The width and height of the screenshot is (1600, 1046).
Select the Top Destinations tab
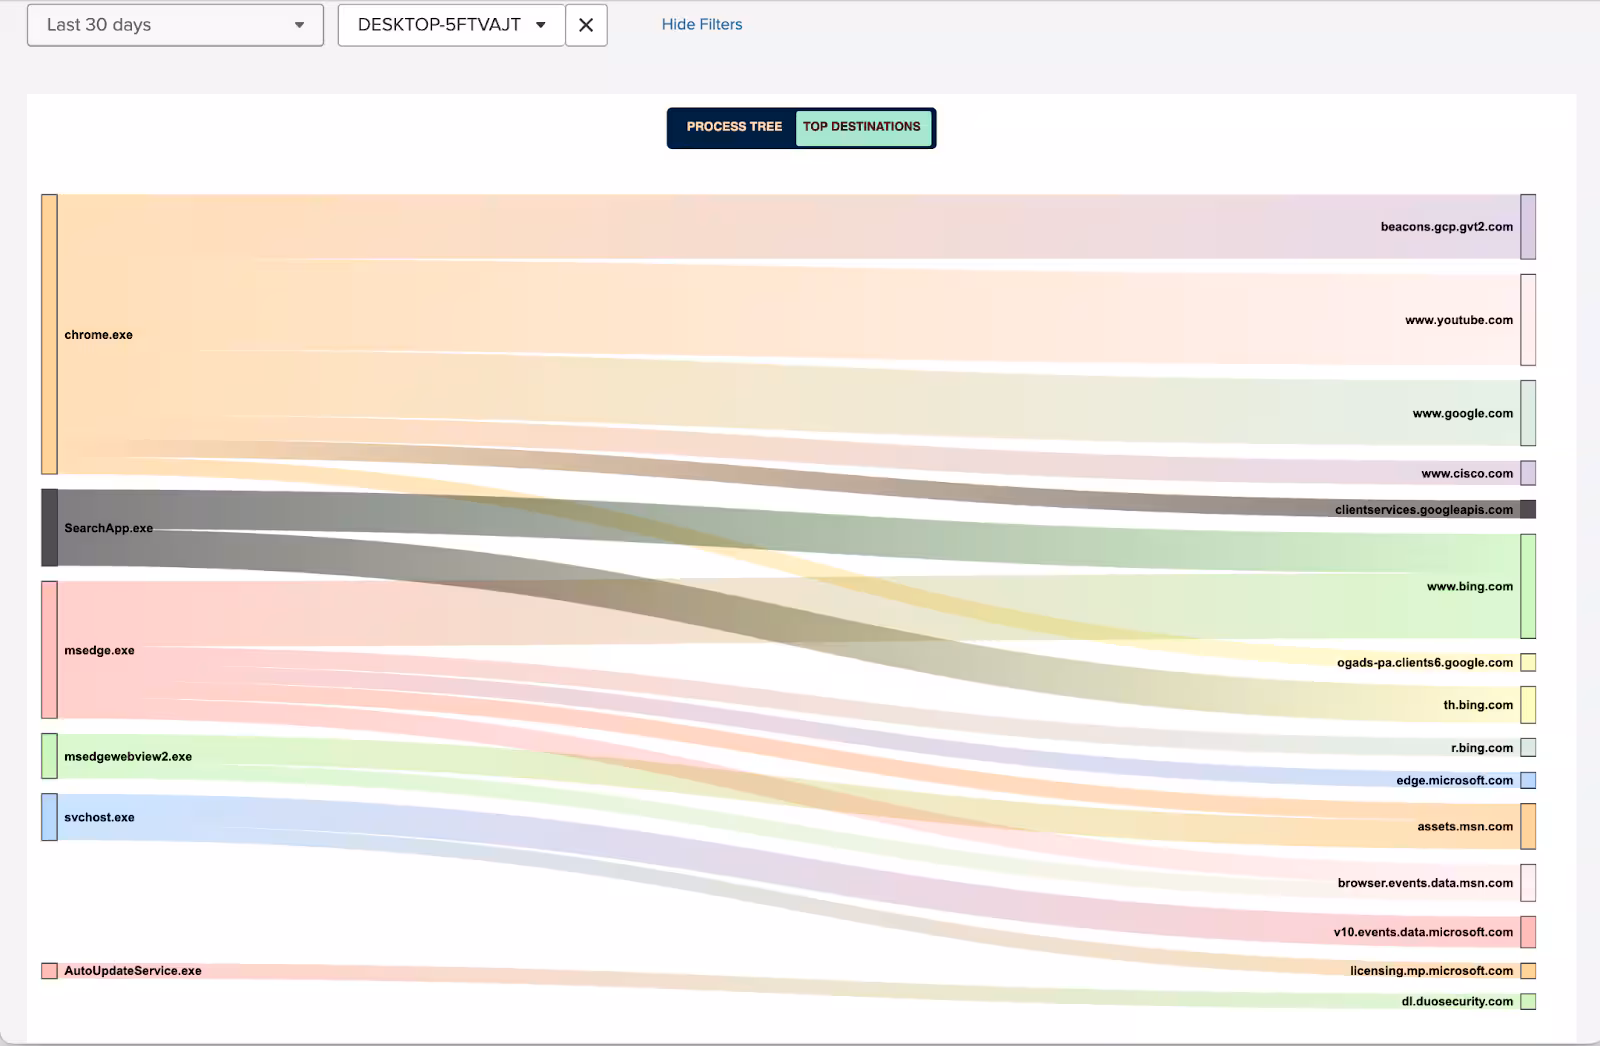tap(862, 127)
